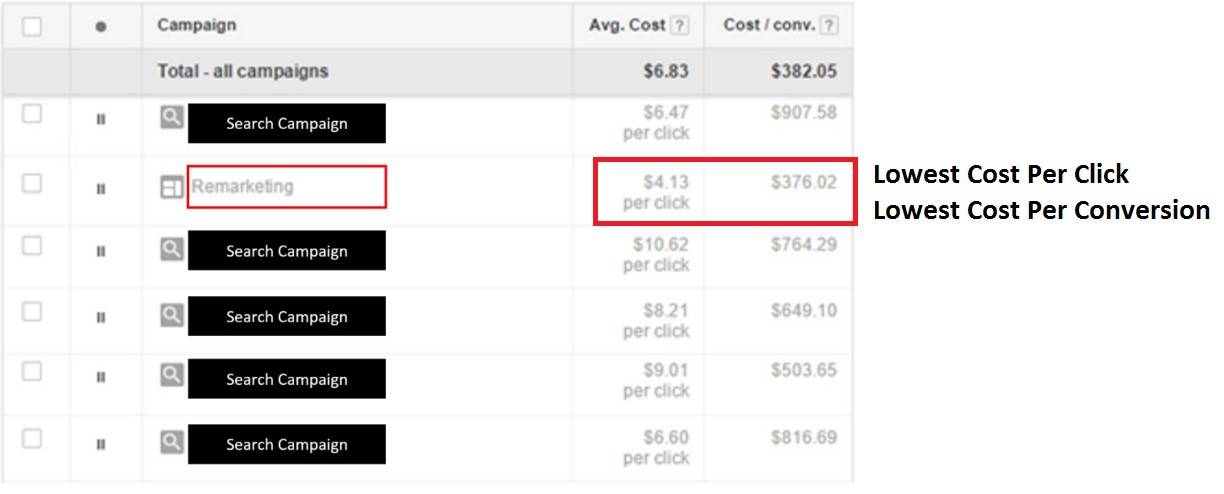
Task: Tick the select-all checkbox in the header
Action: click(x=32, y=27)
